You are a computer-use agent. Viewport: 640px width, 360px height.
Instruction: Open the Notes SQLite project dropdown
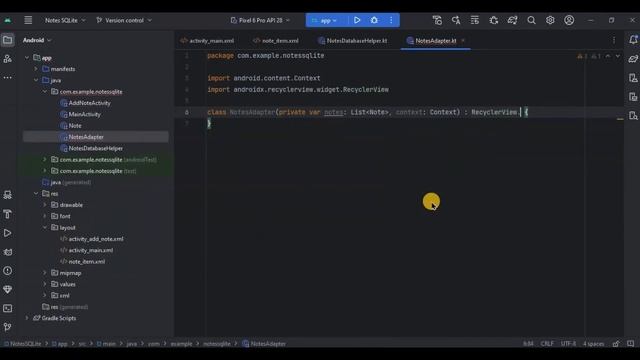coord(65,20)
